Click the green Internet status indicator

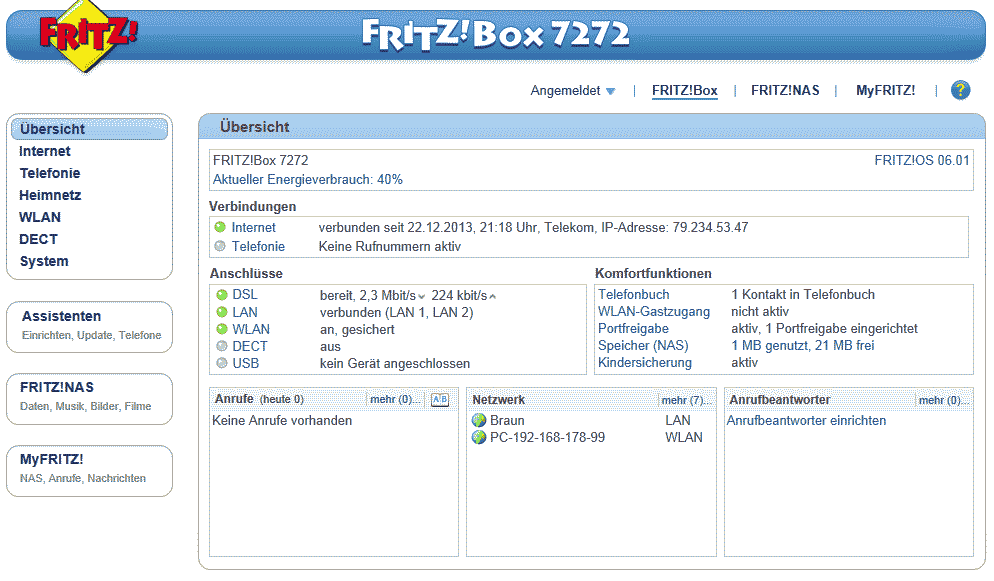pos(220,227)
